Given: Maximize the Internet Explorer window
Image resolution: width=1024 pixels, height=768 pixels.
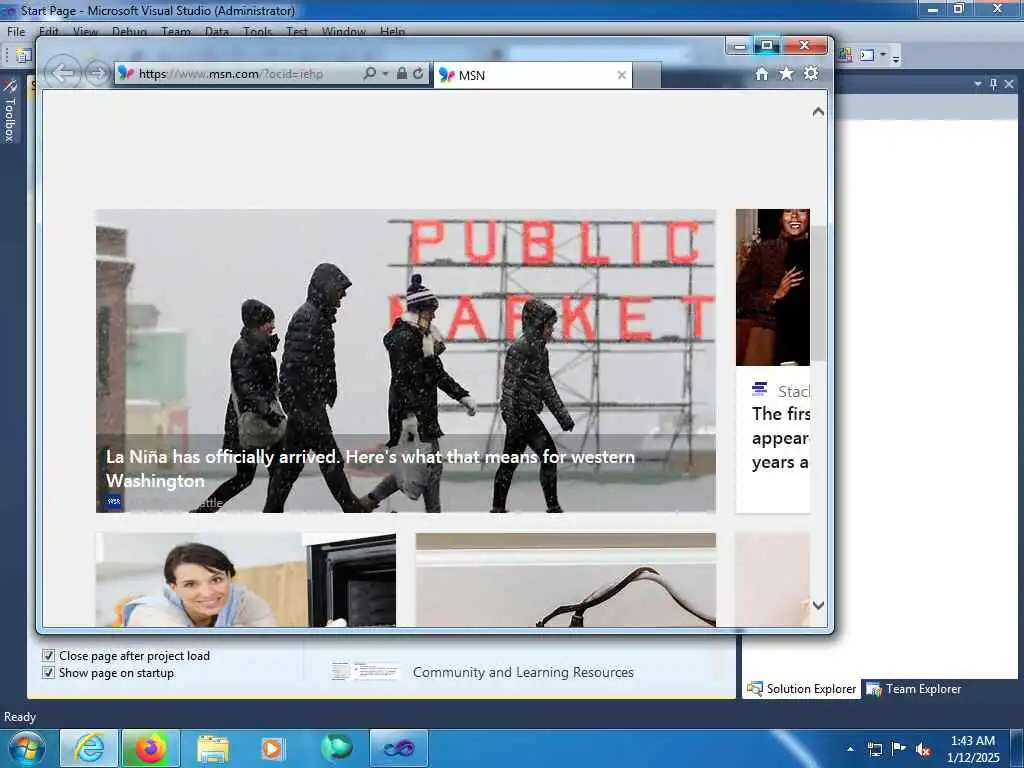Looking at the screenshot, I should [x=767, y=45].
